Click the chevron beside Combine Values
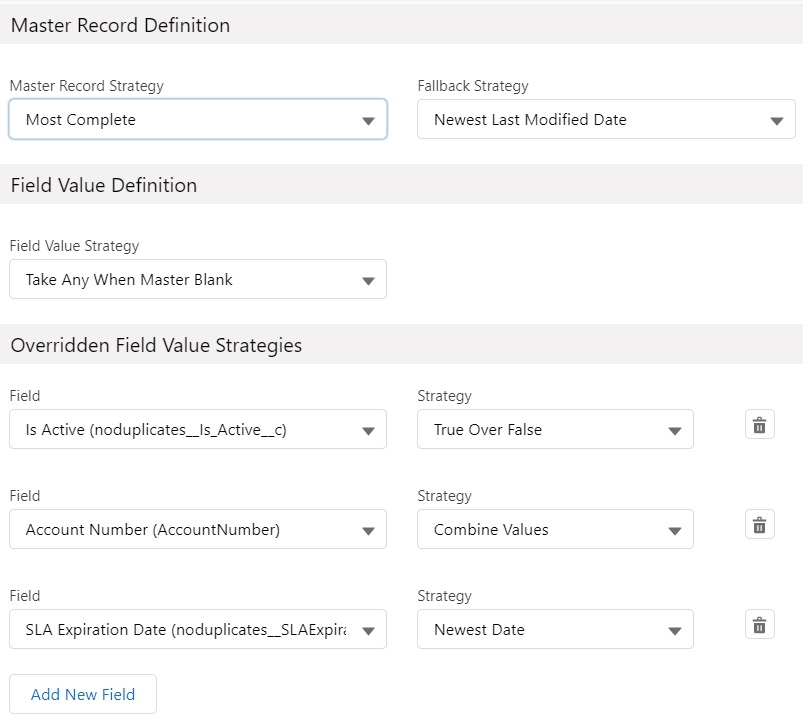The width and height of the screenshot is (803, 725). tap(673, 530)
